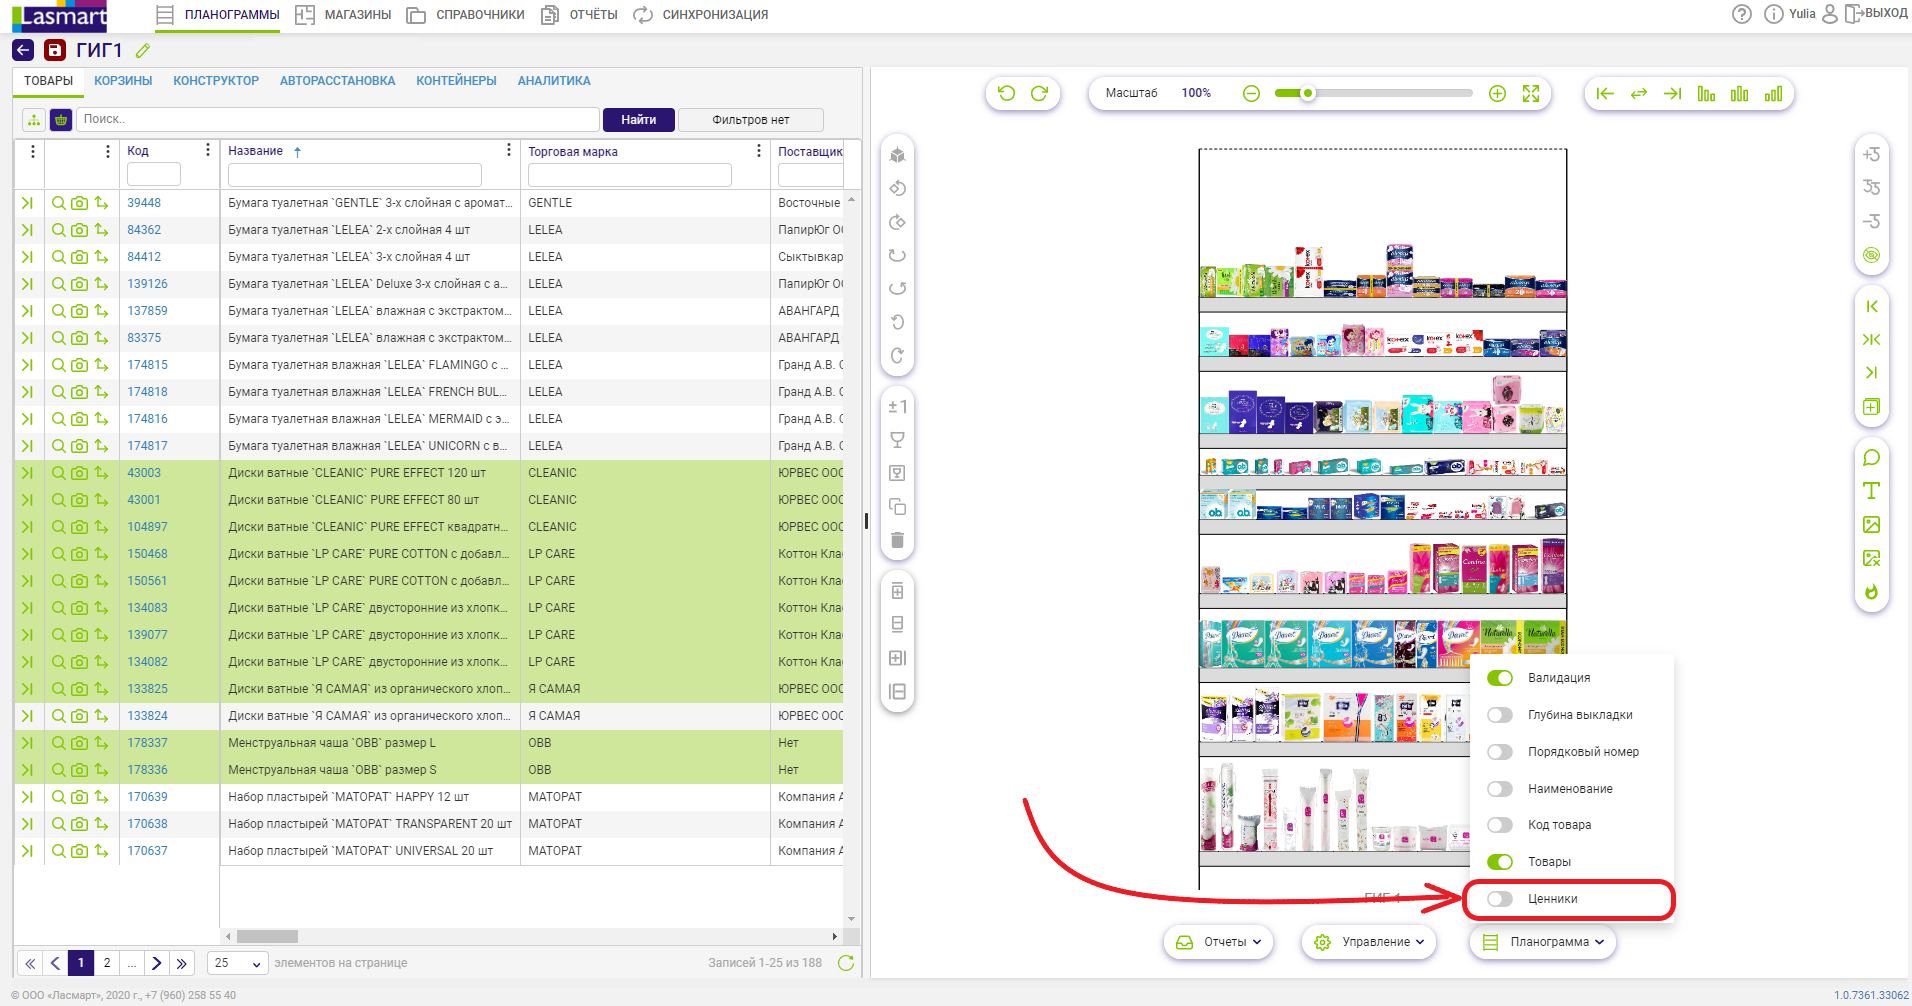Open the Отчеты dropdown button

1218,942
